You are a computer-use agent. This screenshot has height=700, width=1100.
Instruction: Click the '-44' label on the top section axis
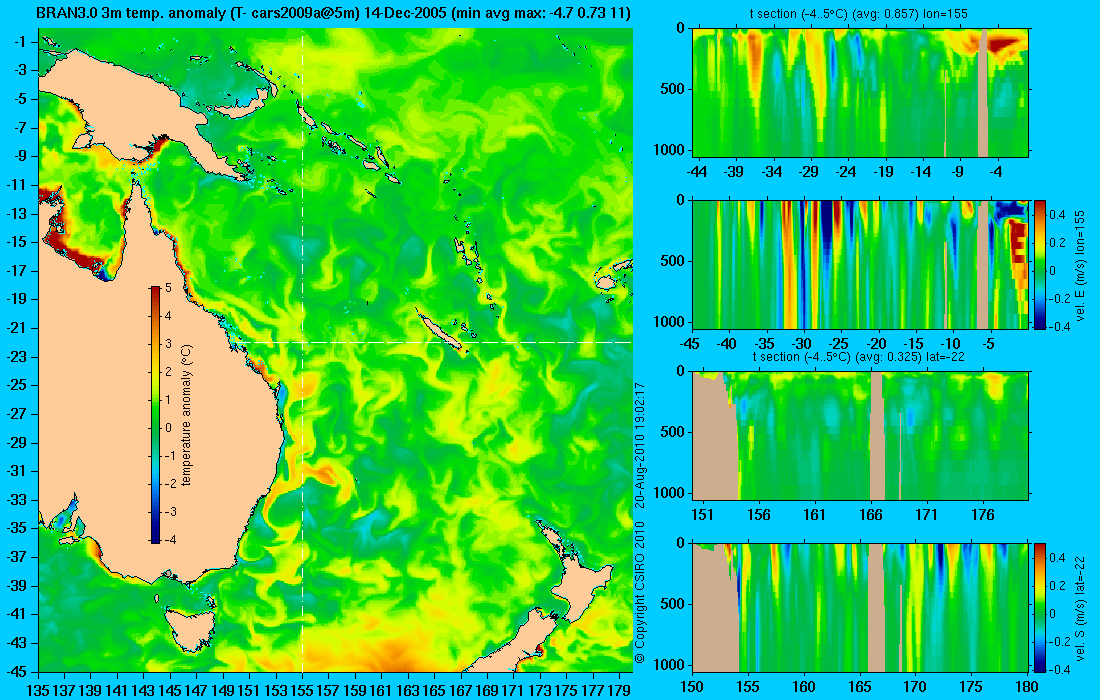697,171
